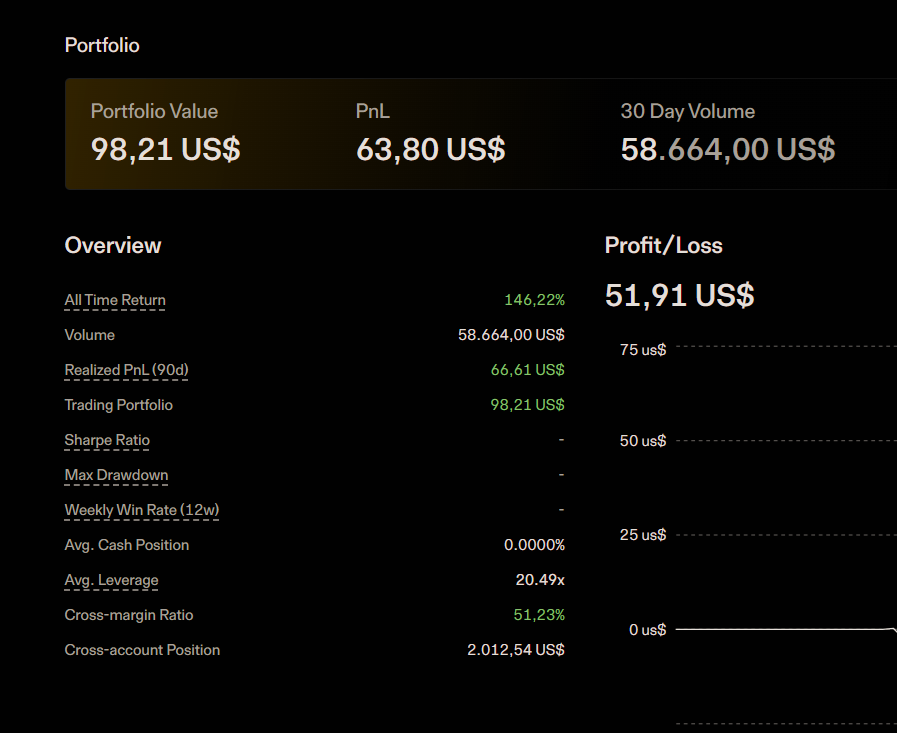Click the 25 us$ chart axis label
Screen dimensions: 897x733
(x=643, y=534)
